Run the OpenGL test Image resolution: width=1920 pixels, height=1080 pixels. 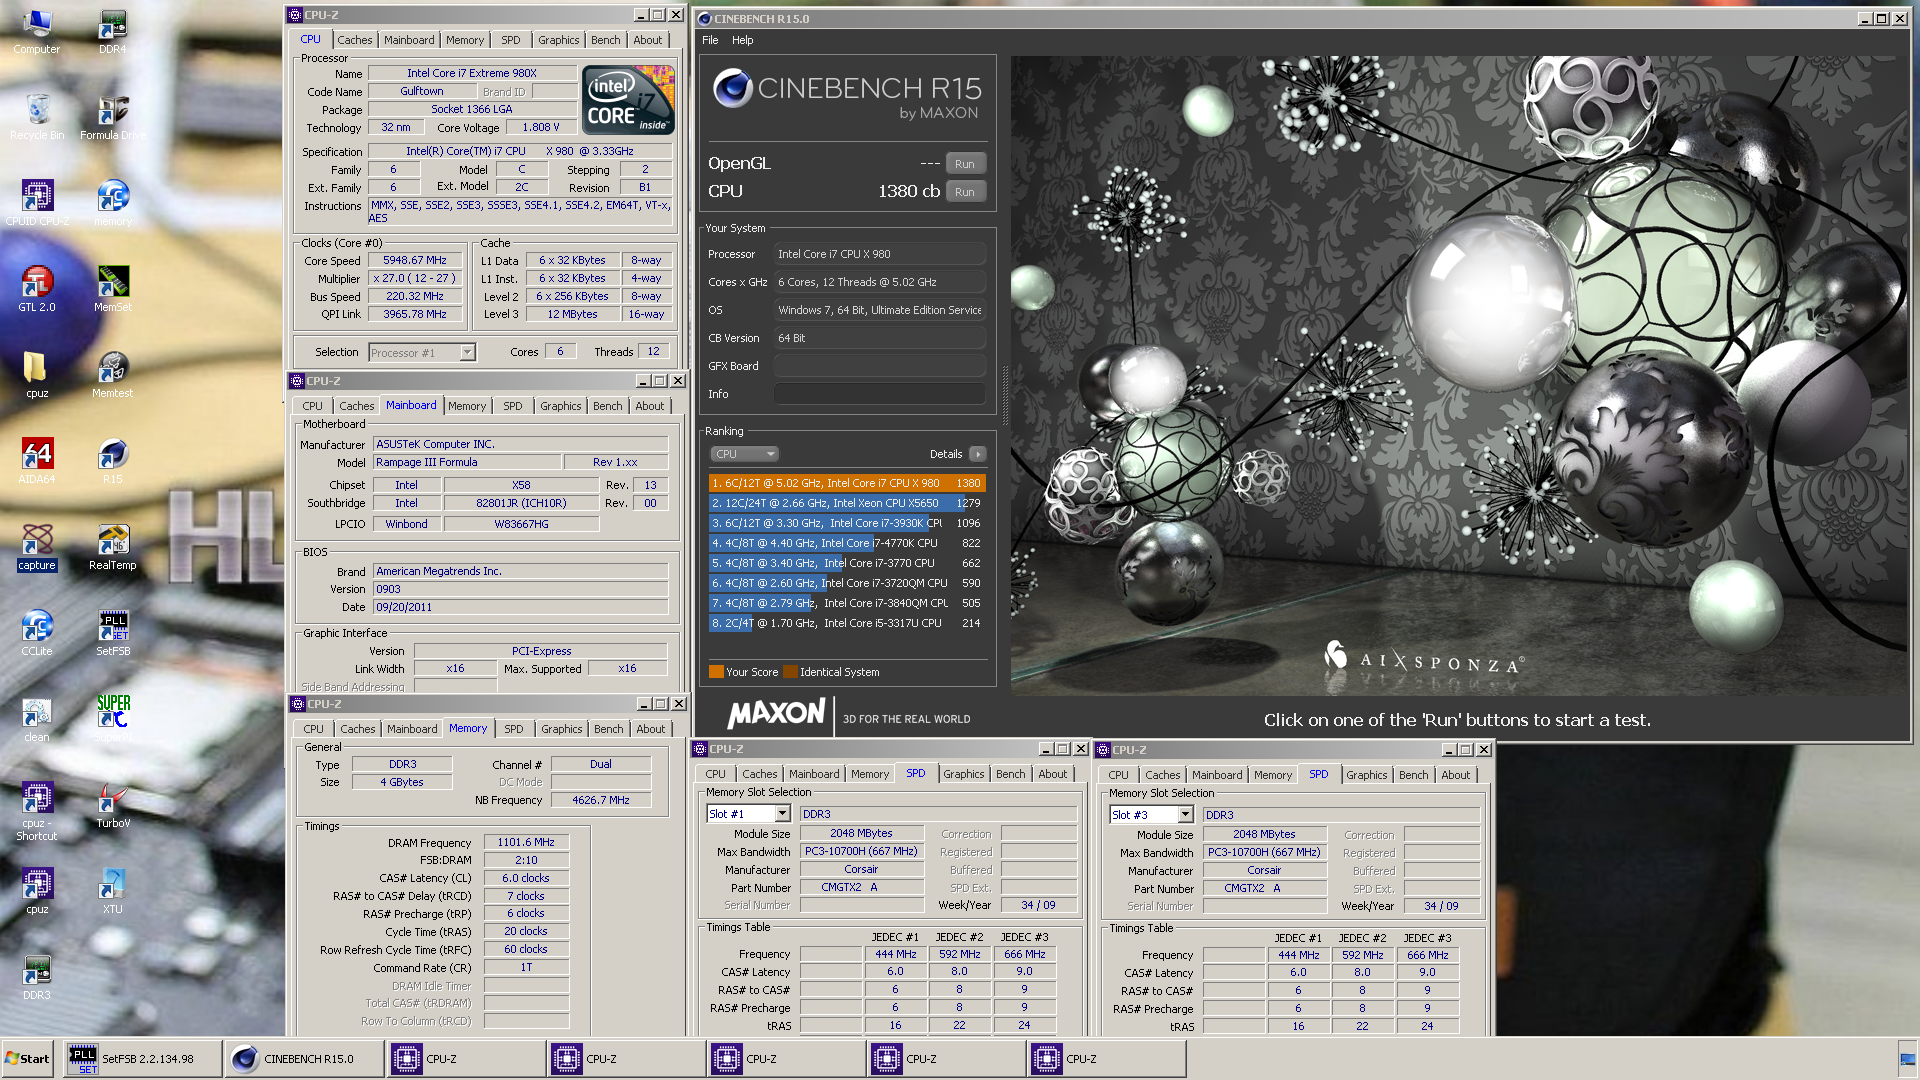coord(965,164)
